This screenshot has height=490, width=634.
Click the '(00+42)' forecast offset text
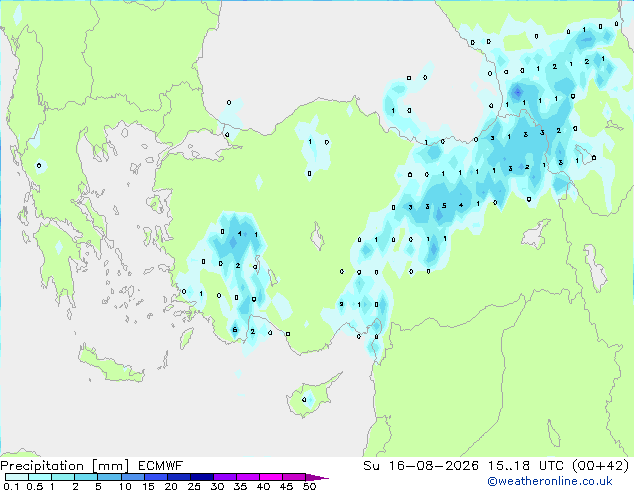pyautogui.click(x=600, y=466)
